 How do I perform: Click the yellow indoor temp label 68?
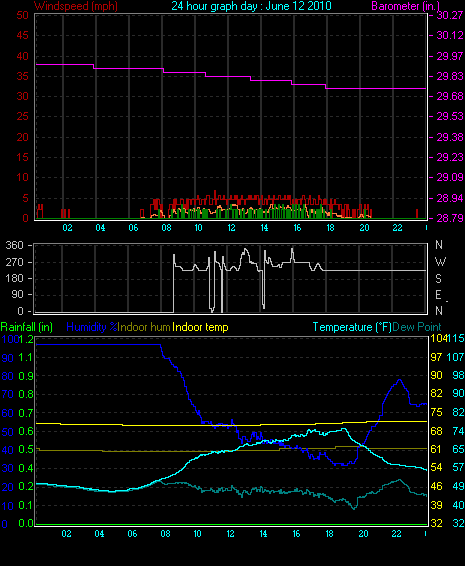coord(436,431)
